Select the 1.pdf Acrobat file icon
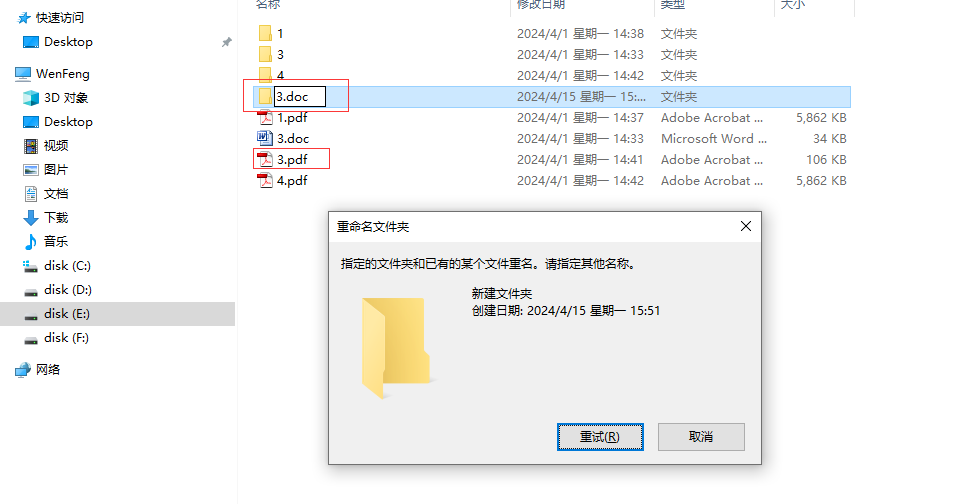The image size is (959, 504). (x=265, y=117)
